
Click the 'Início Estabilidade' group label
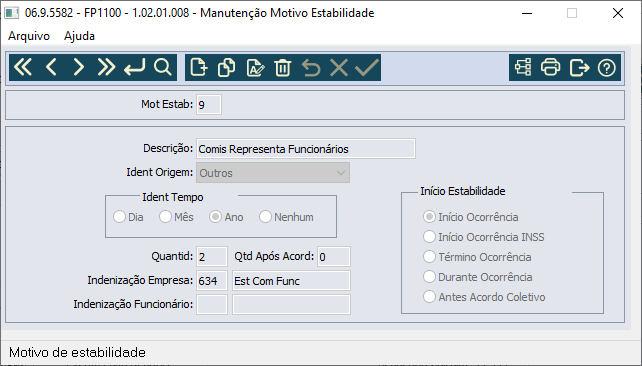coord(463,191)
